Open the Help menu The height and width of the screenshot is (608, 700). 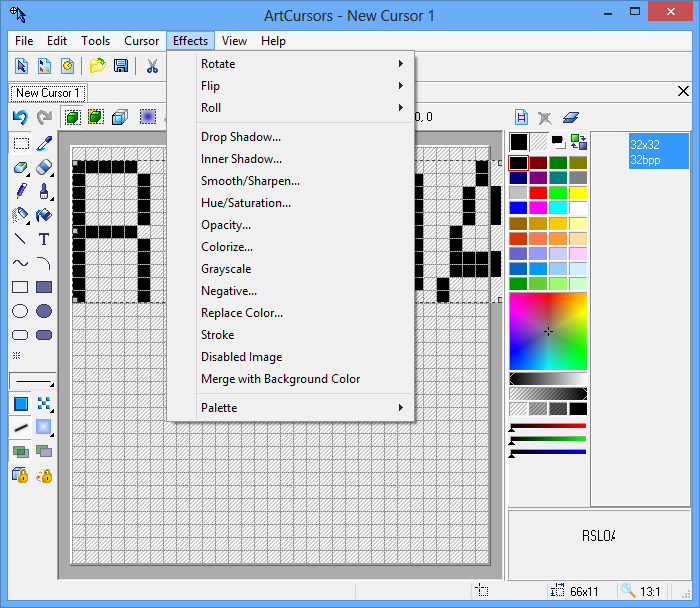[273, 41]
